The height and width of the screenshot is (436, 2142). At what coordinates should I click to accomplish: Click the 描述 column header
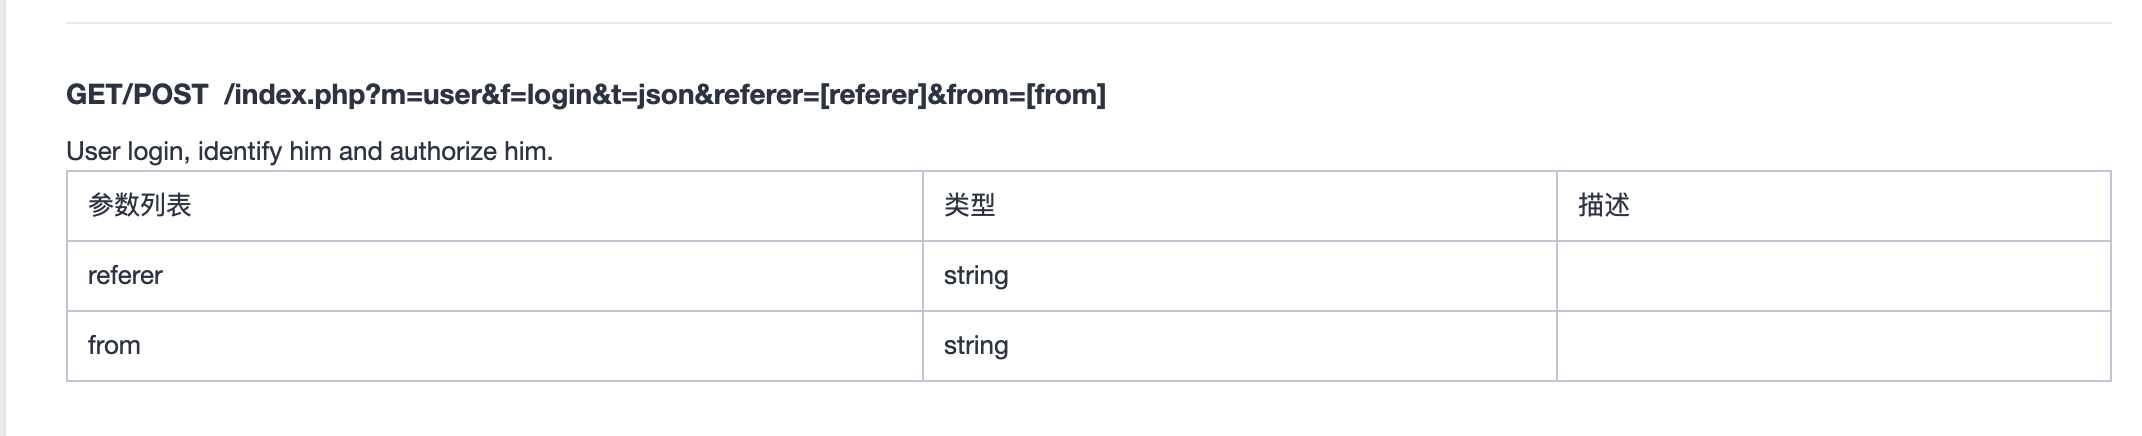[x=1604, y=206]
